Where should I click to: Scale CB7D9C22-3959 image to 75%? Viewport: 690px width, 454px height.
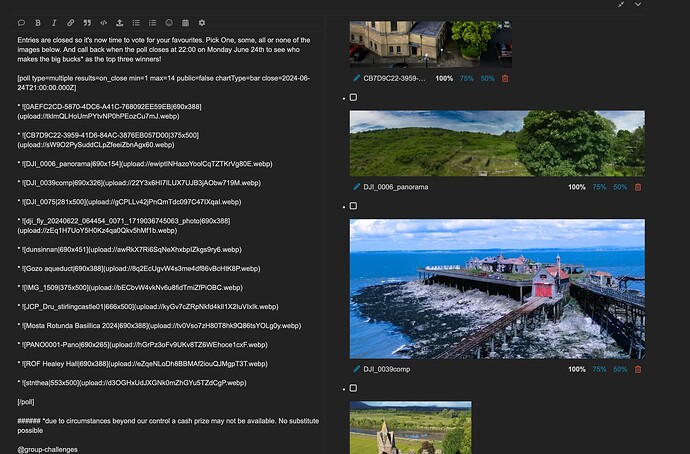pyautogui.click(x=466, y=78)
